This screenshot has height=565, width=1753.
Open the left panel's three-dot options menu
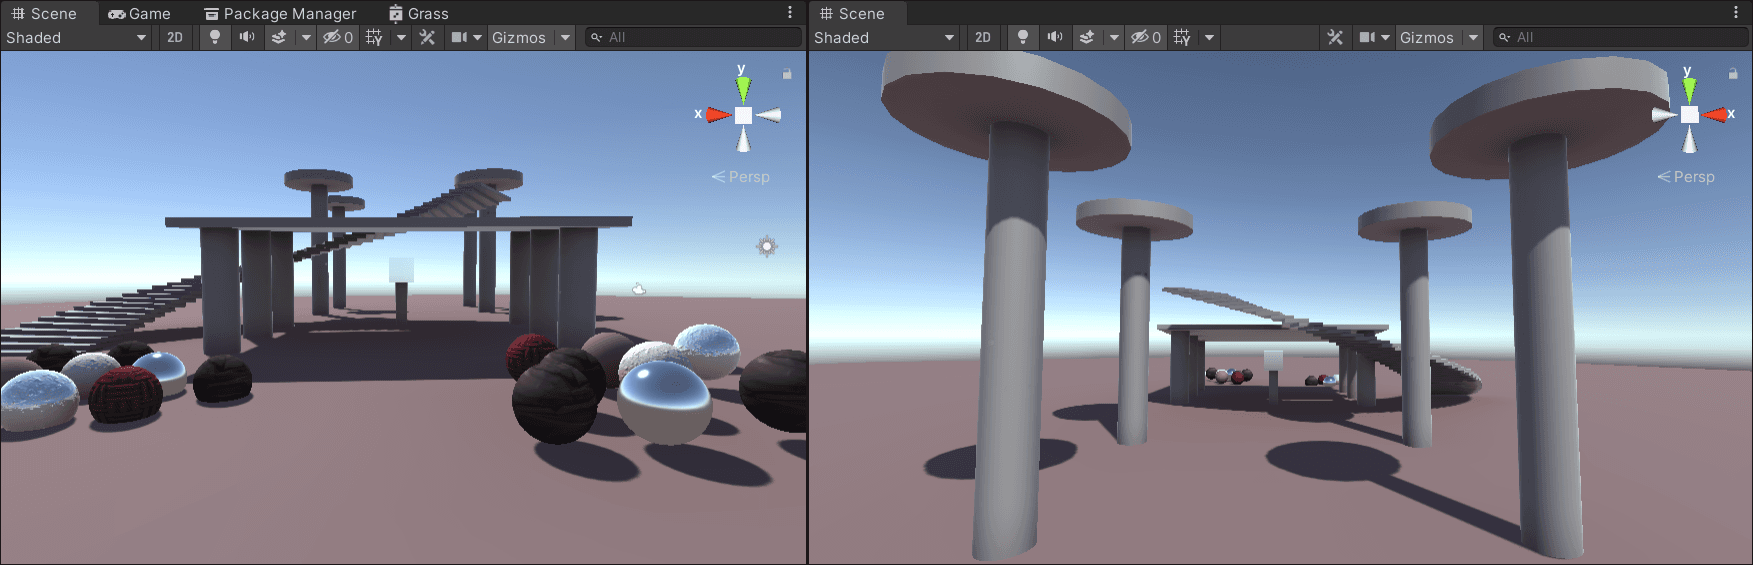(790, 12)
